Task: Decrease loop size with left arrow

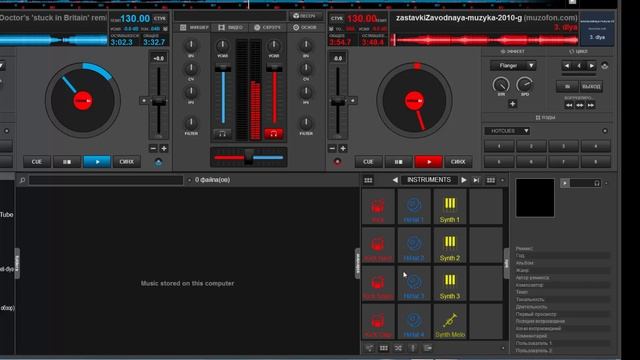Action: 567,66
